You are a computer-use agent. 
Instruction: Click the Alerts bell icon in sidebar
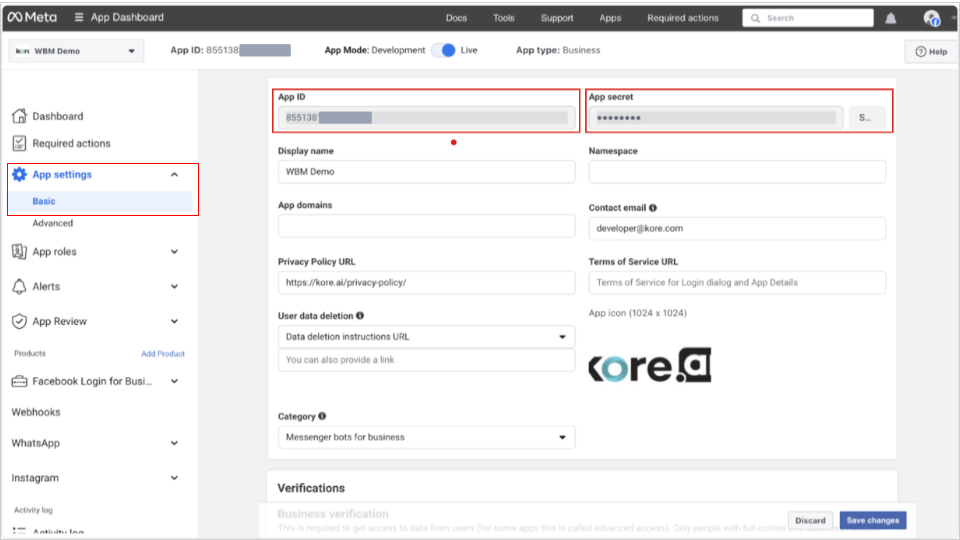(x=19, y=286)
